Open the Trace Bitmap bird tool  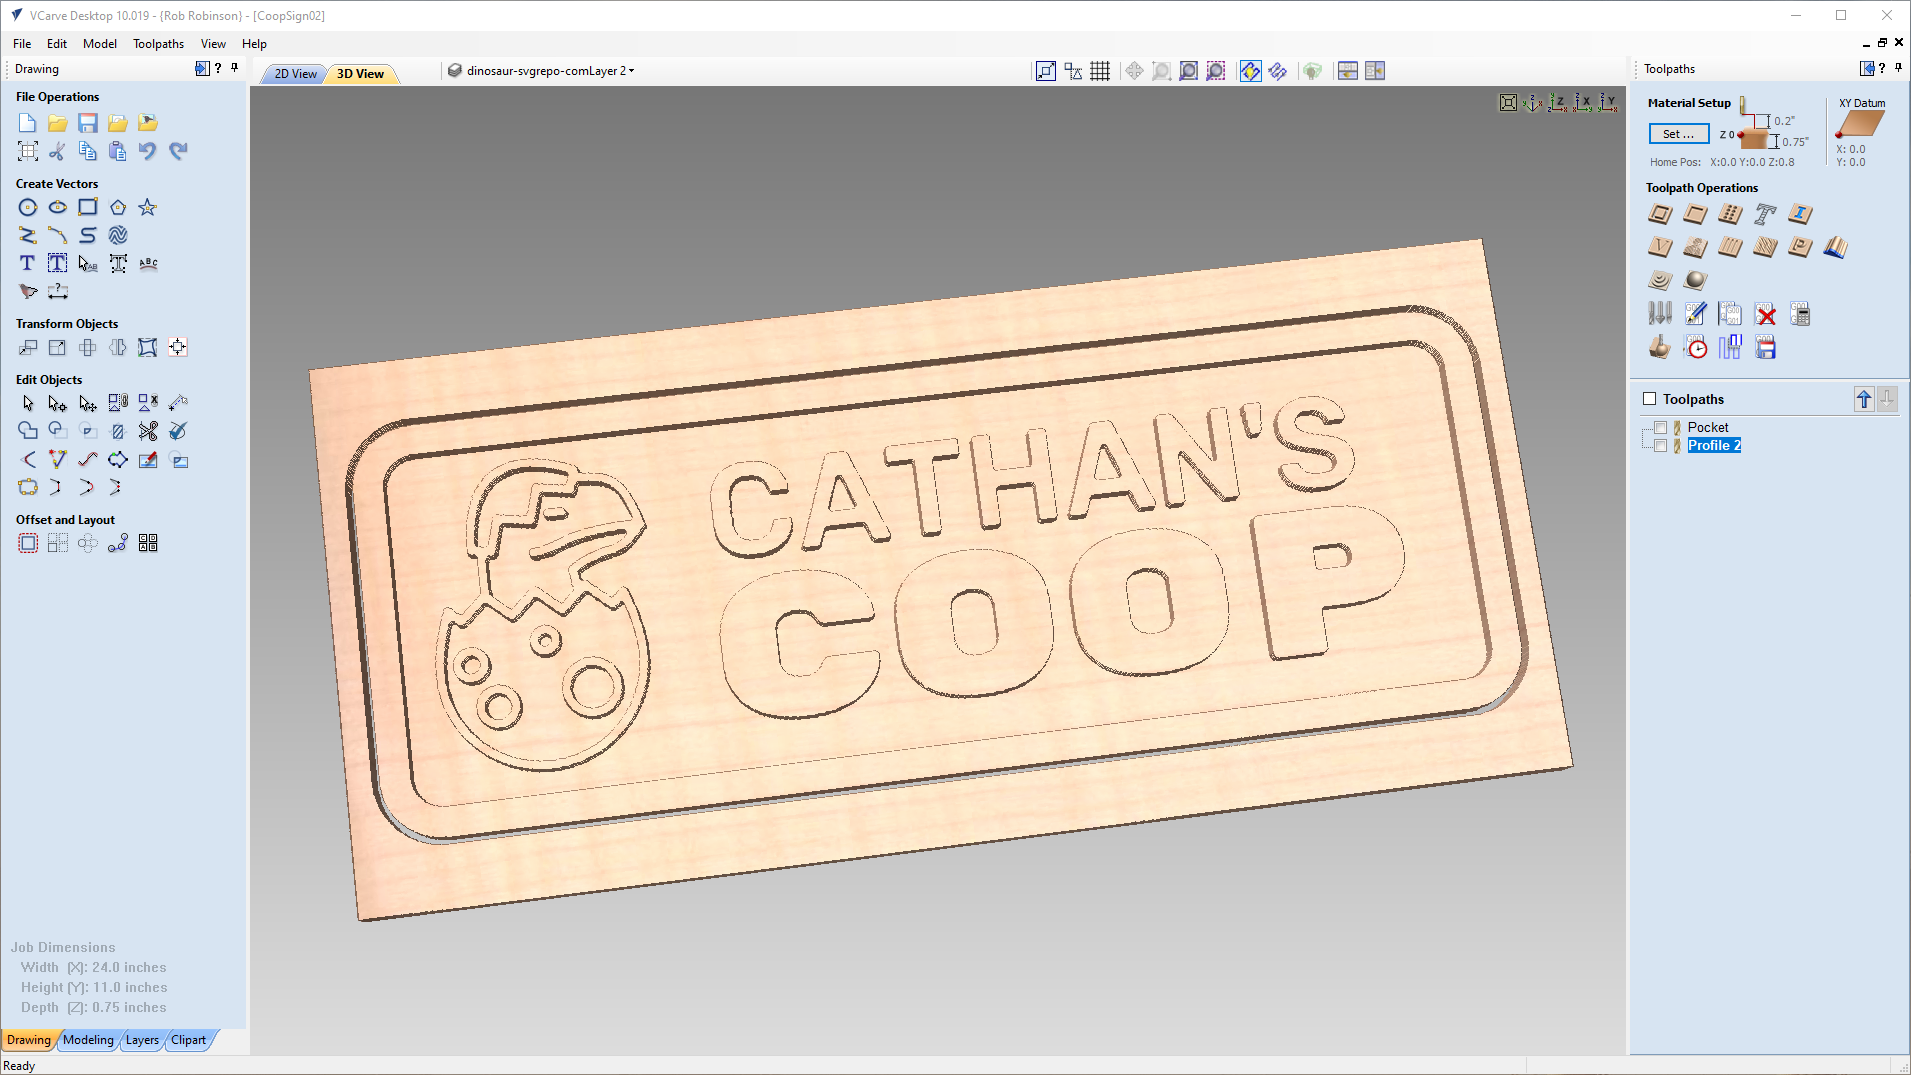point(28,291)
